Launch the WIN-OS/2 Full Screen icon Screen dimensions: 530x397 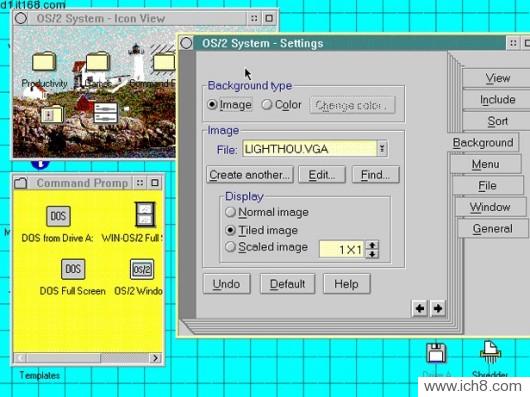(x=145, y=215)
